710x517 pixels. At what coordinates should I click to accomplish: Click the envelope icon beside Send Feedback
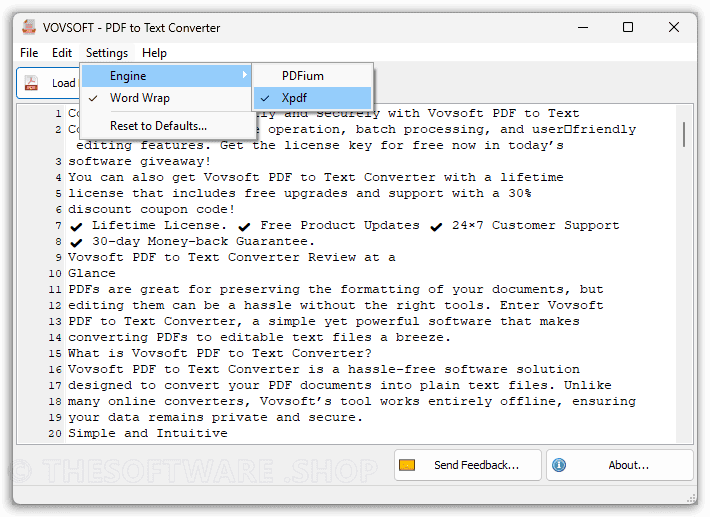coord(407,465)
